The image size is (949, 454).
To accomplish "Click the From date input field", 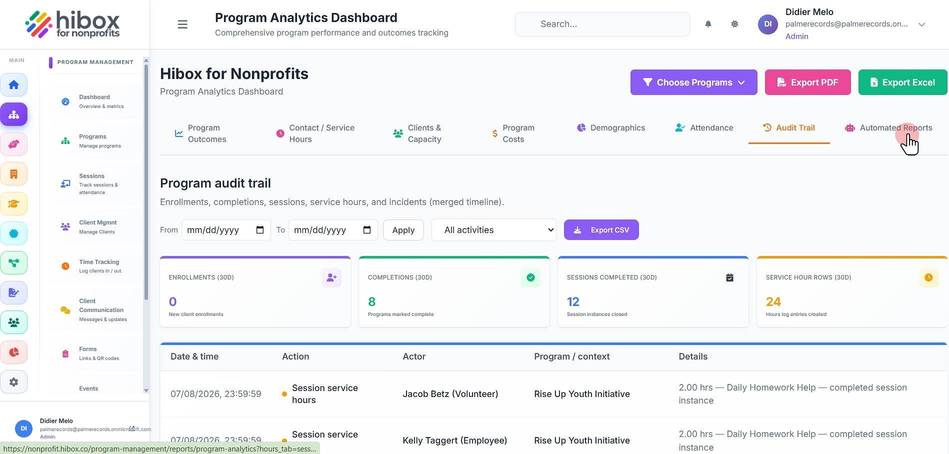I will [x=226, y=230].
